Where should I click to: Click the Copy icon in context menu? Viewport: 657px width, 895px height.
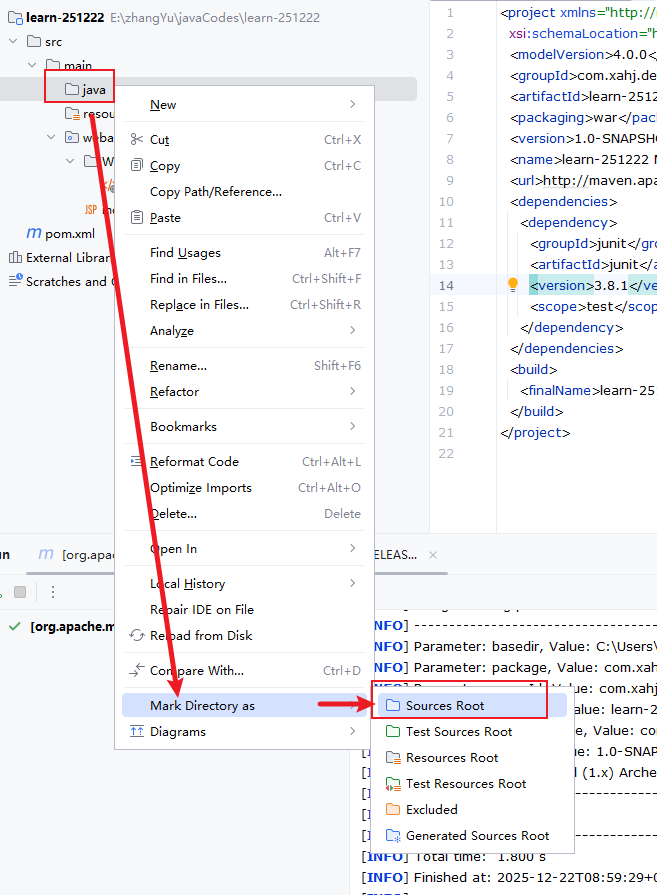136,166
